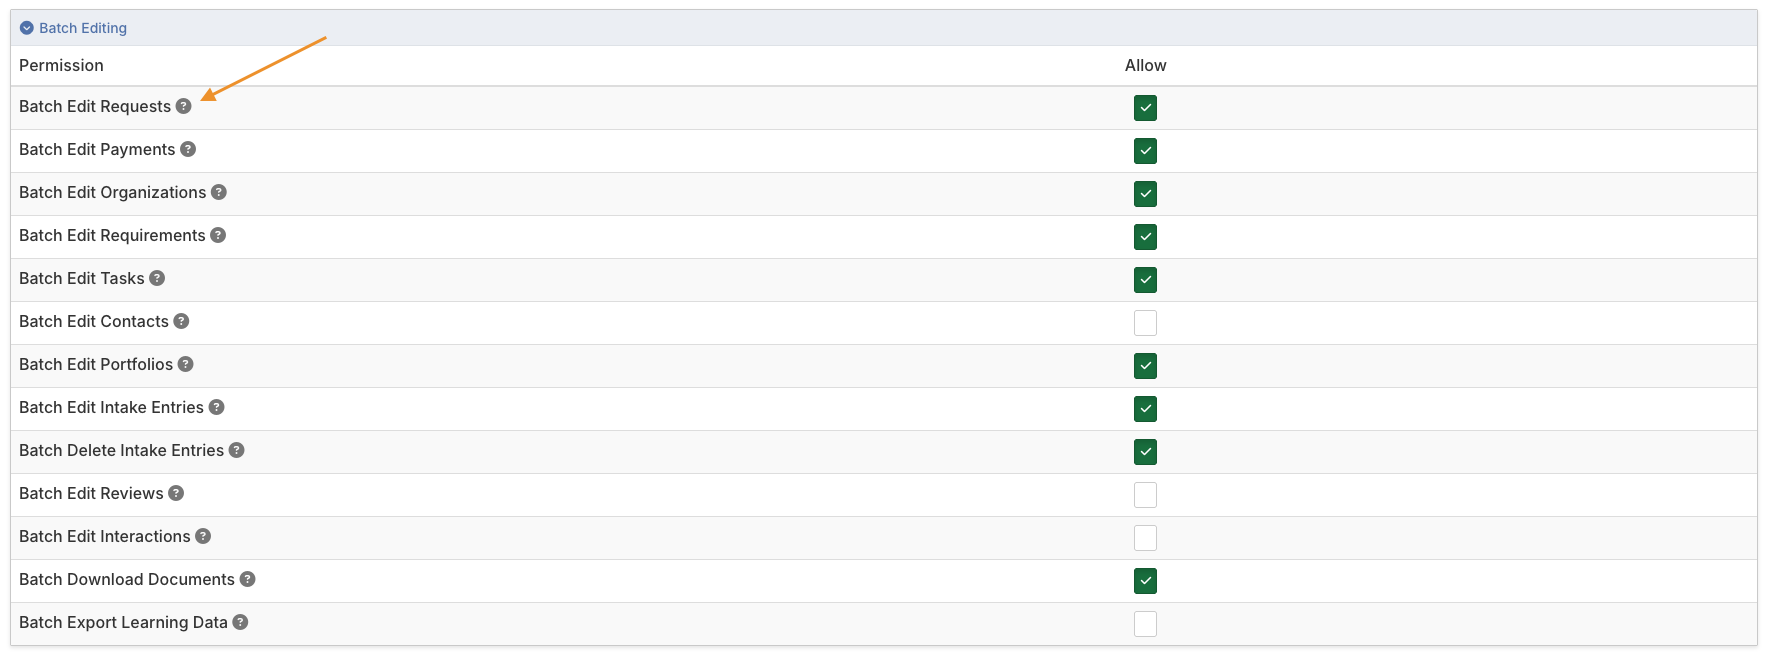Click the Batch Edit Intake Entries label
The image size is (1774, 655).
click(x=111, y=407)
